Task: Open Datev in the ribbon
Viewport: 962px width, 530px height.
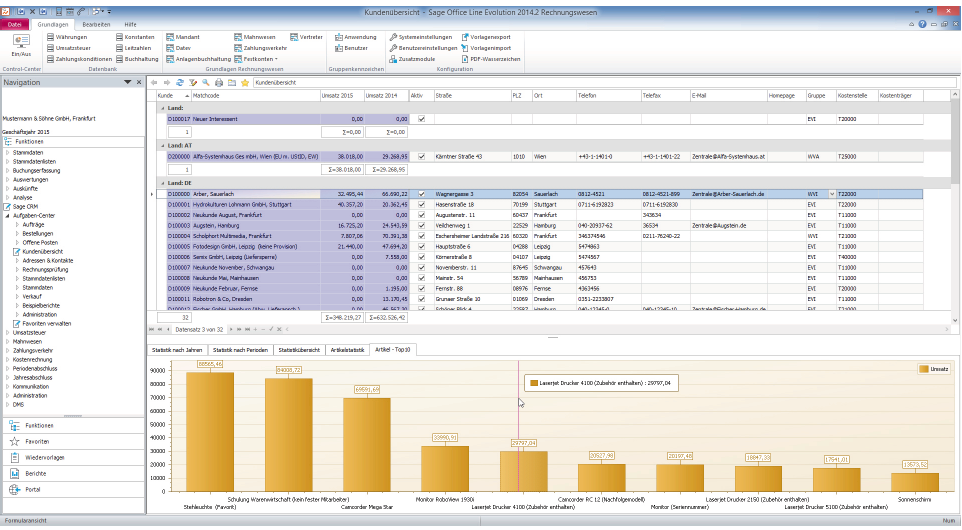Action: coord(179,48)
